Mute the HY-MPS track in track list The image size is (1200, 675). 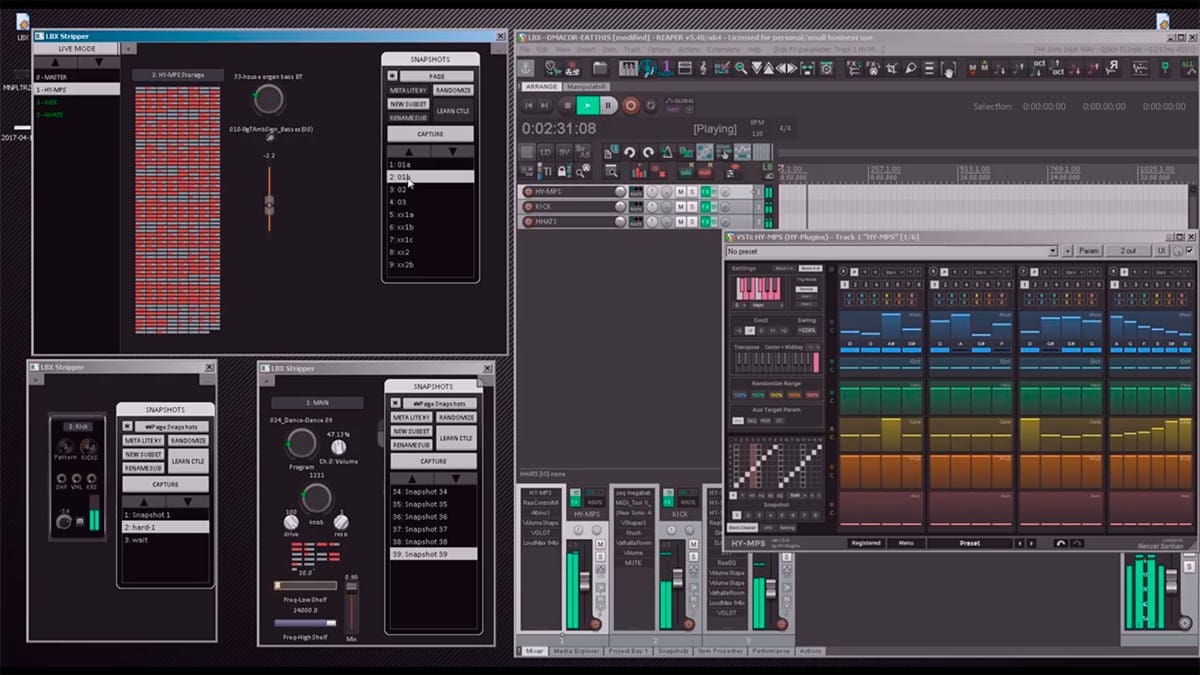coord(680,191)
